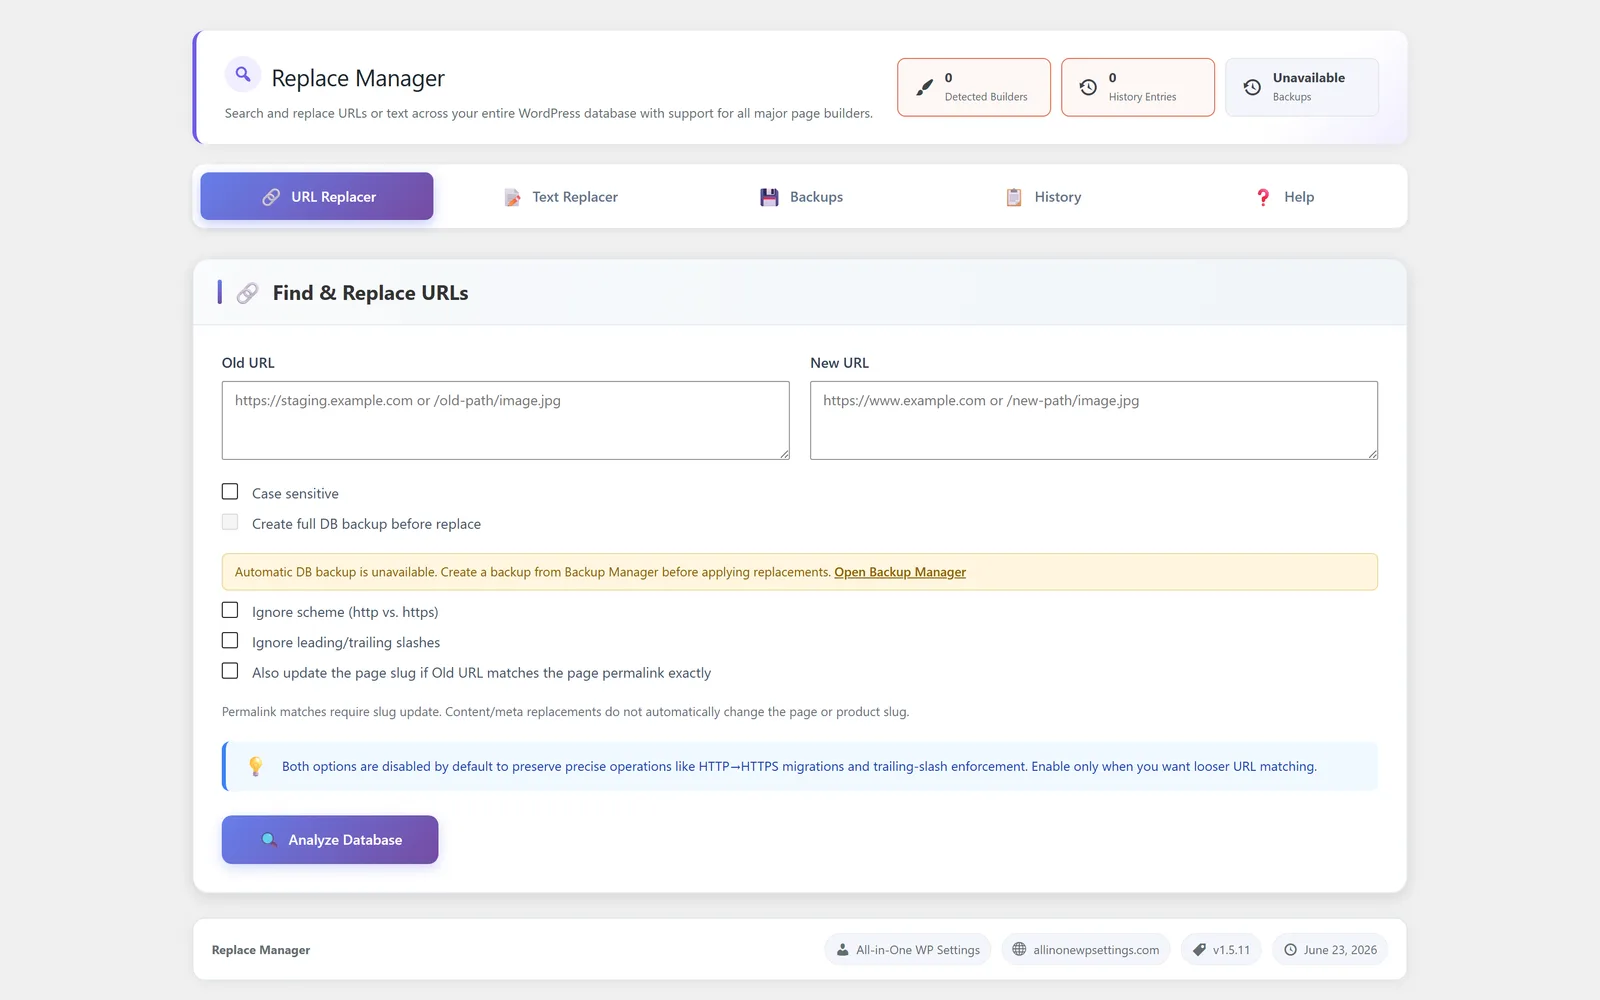Open the Detected Builders stat card
This screenshot has height=1000, width=1600.
[974, 87]
